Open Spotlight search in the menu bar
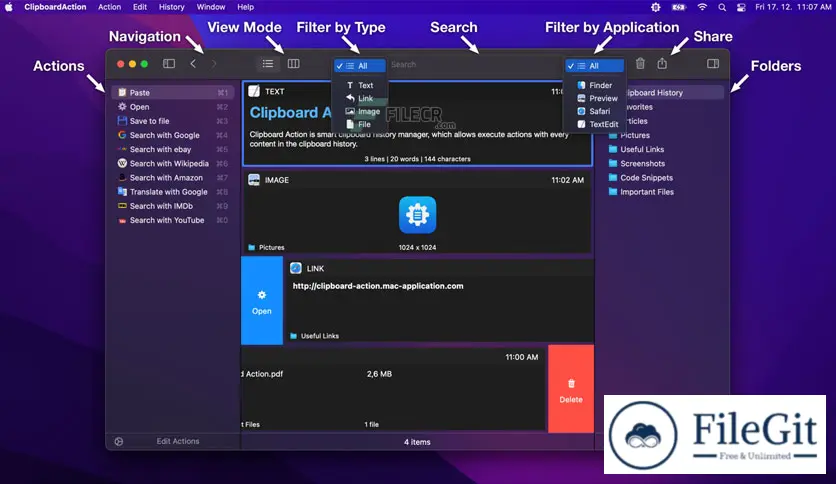Screen dimensions: 836x484 tap(722, 7)
